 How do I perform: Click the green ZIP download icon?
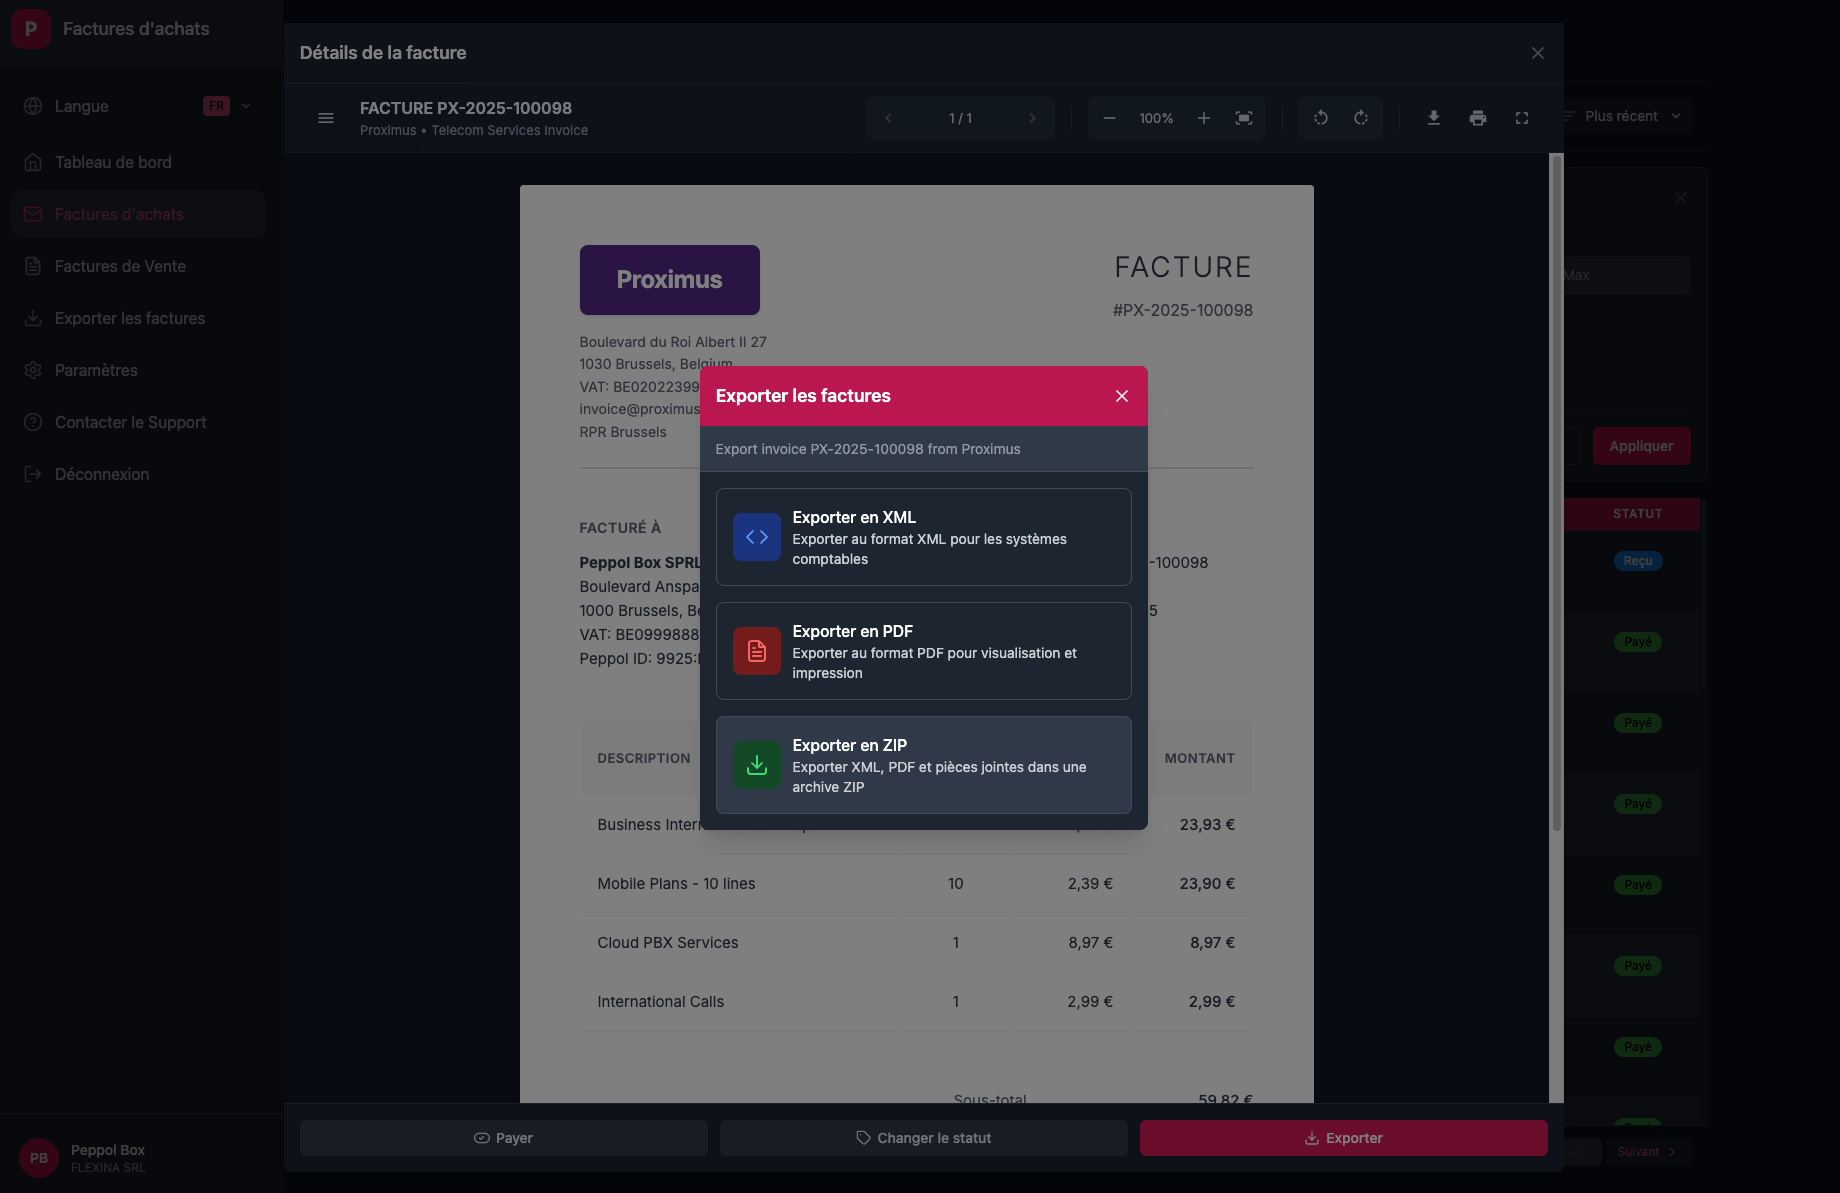click(757, 765)
